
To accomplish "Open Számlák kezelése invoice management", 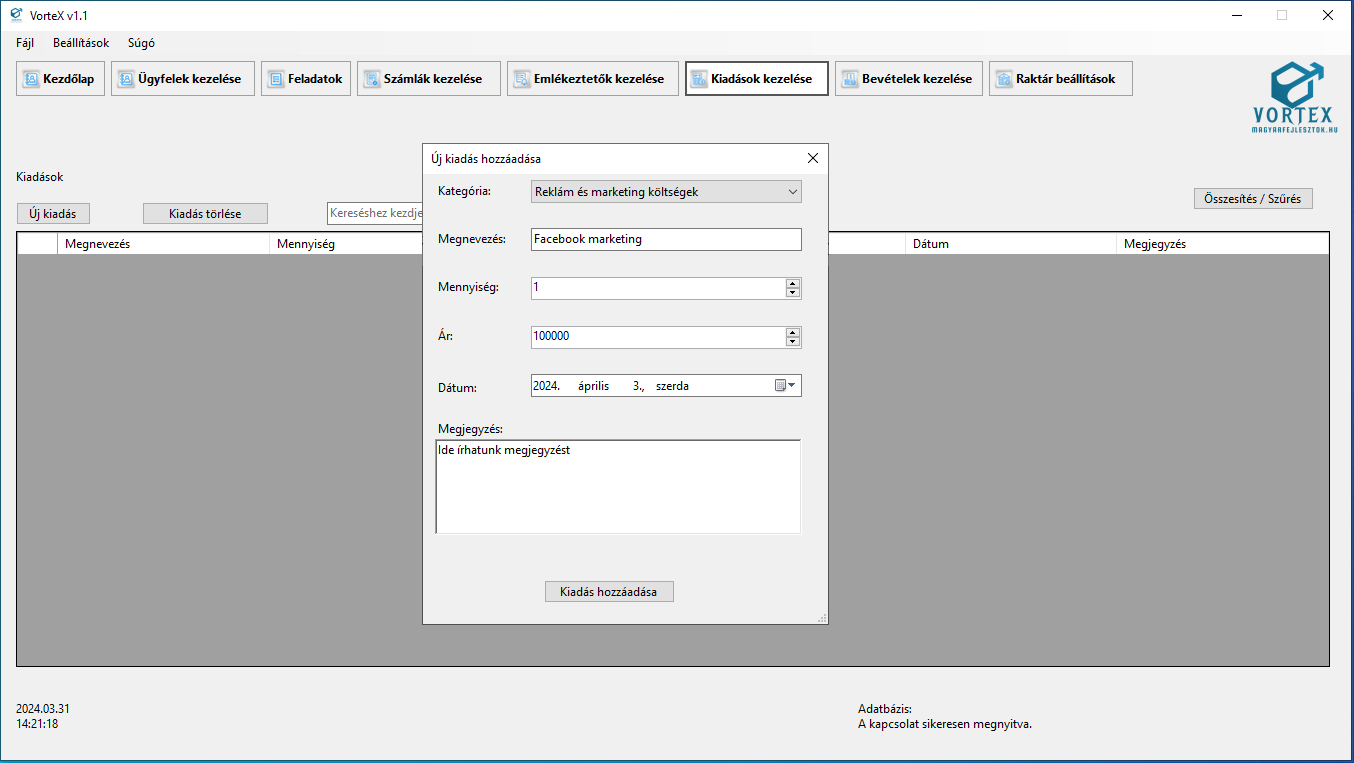I will (x=428, y=79).
